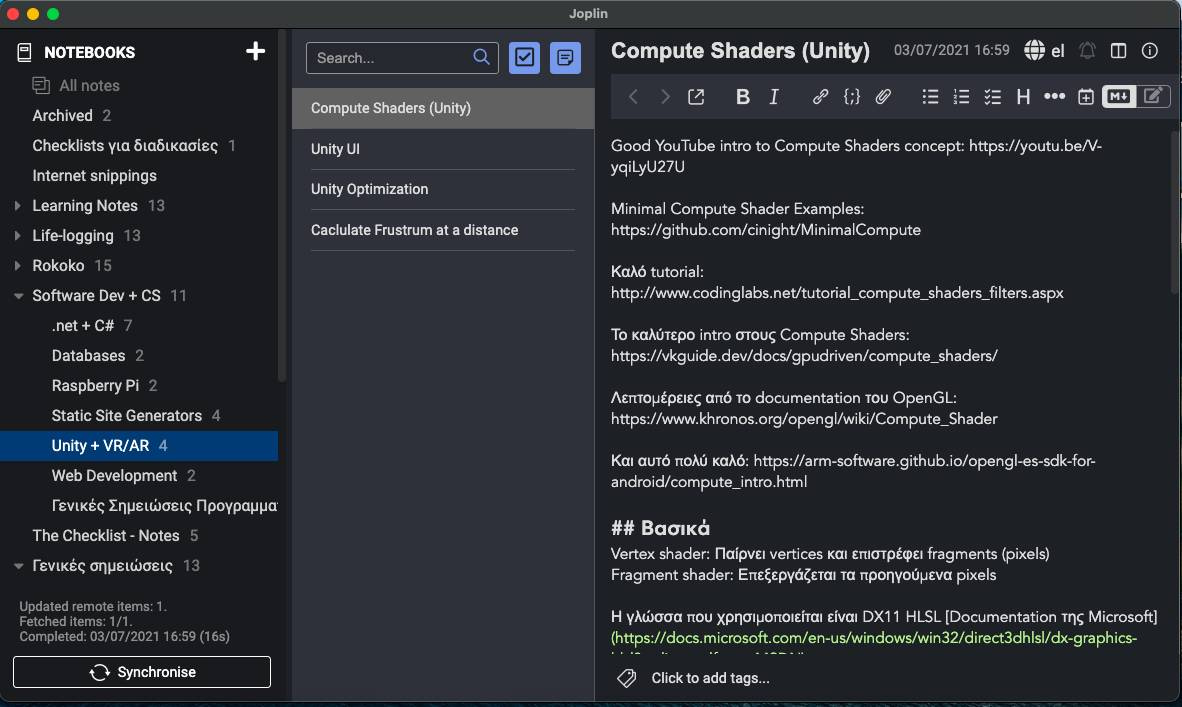This screenshot has width=1182, height=707.
Task: Click the search magnifier icon
Action: [481, 57]
